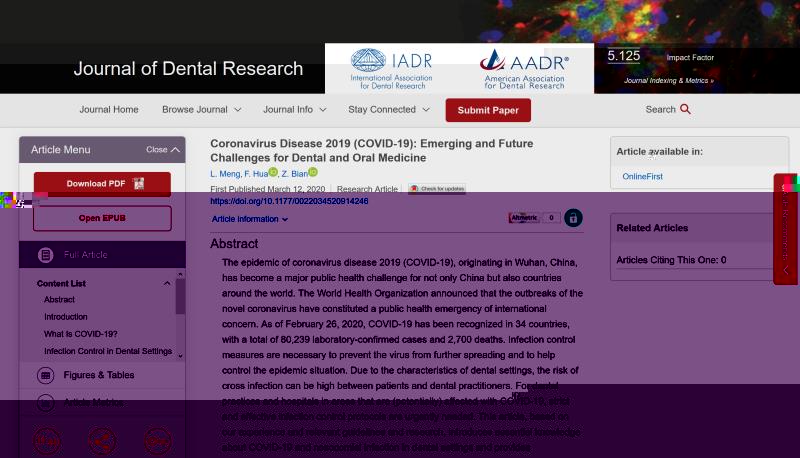Jump to What Is COVID-19? section

coord(80,334)
